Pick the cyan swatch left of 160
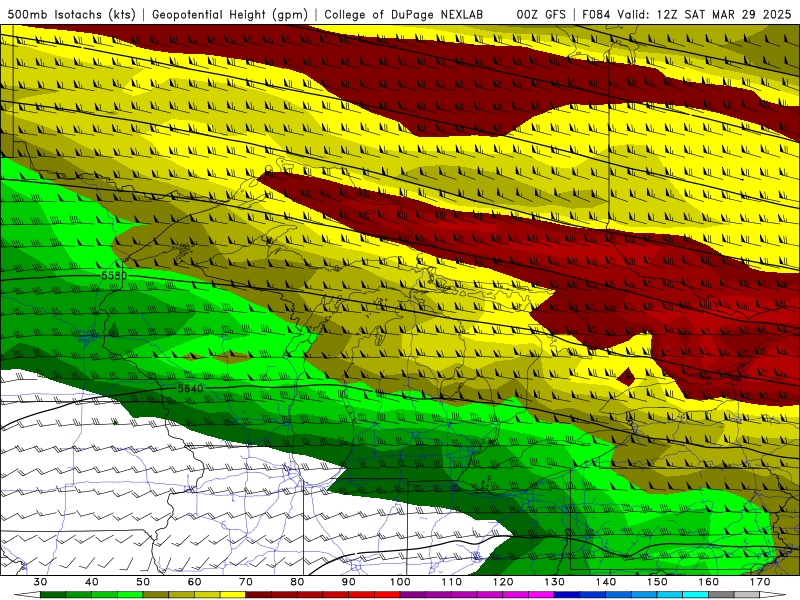The image size is (800, 600). pos(696,596)
